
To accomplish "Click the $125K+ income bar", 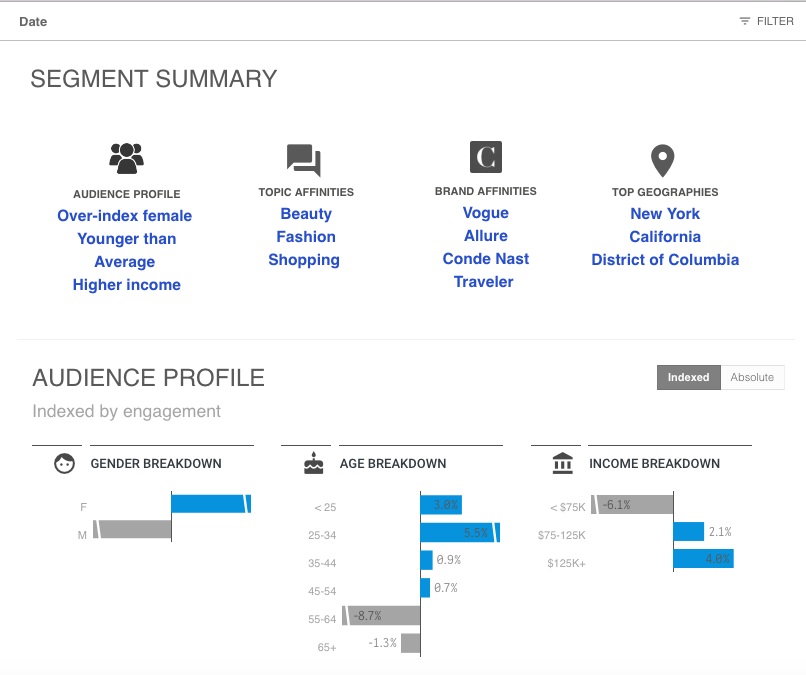I will click(x=703, y=558).
